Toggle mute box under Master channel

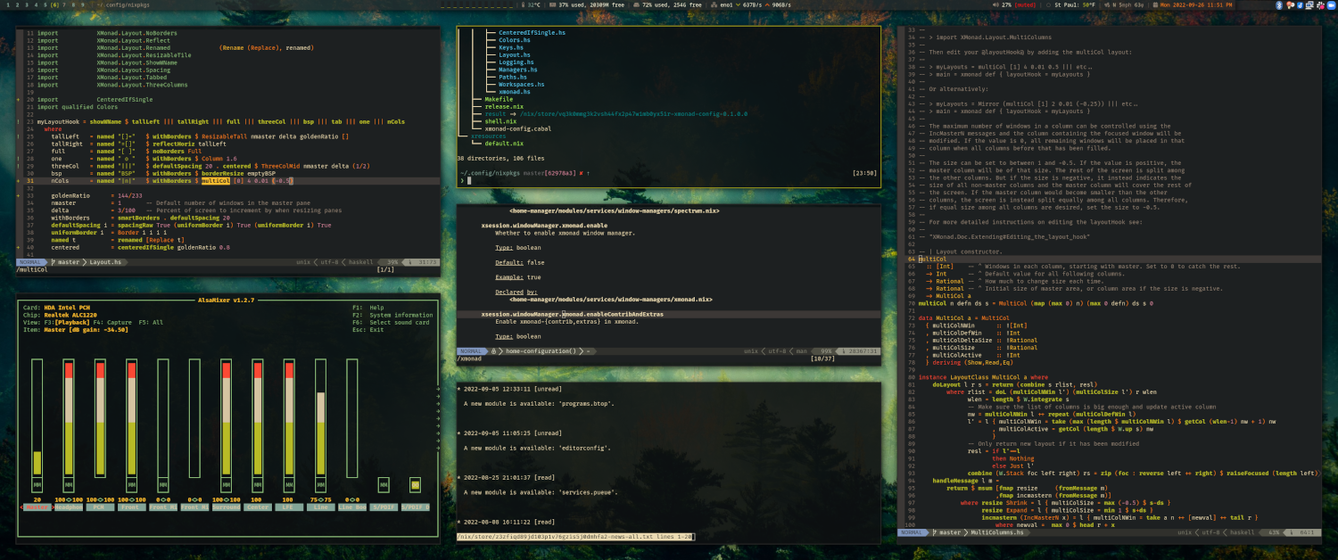[37, 485]
